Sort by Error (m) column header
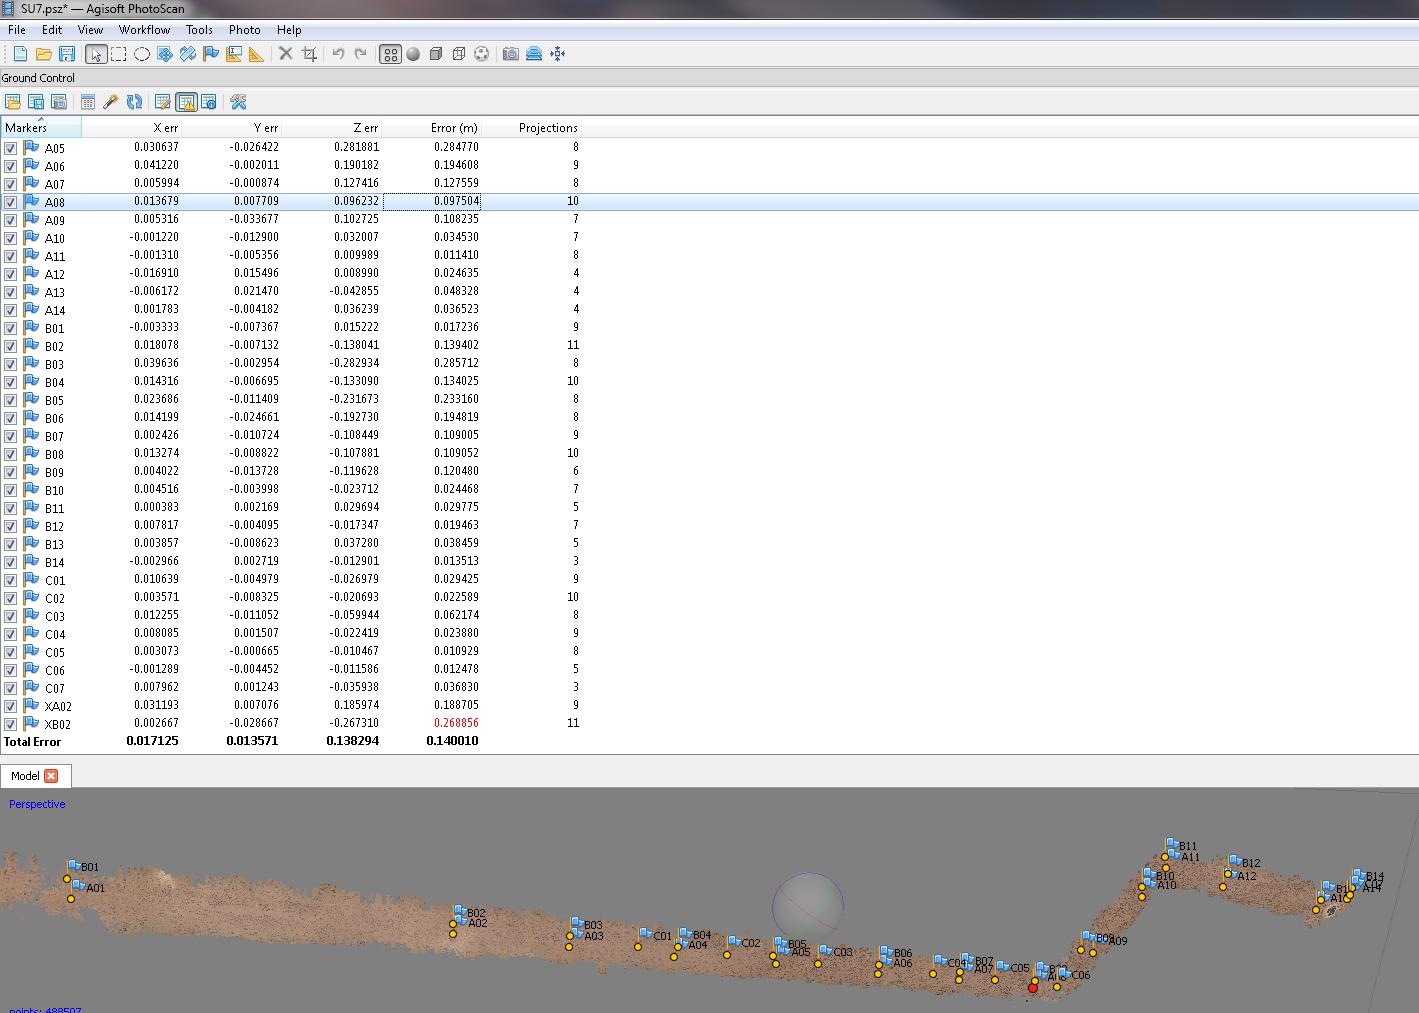 click(453, 128)
